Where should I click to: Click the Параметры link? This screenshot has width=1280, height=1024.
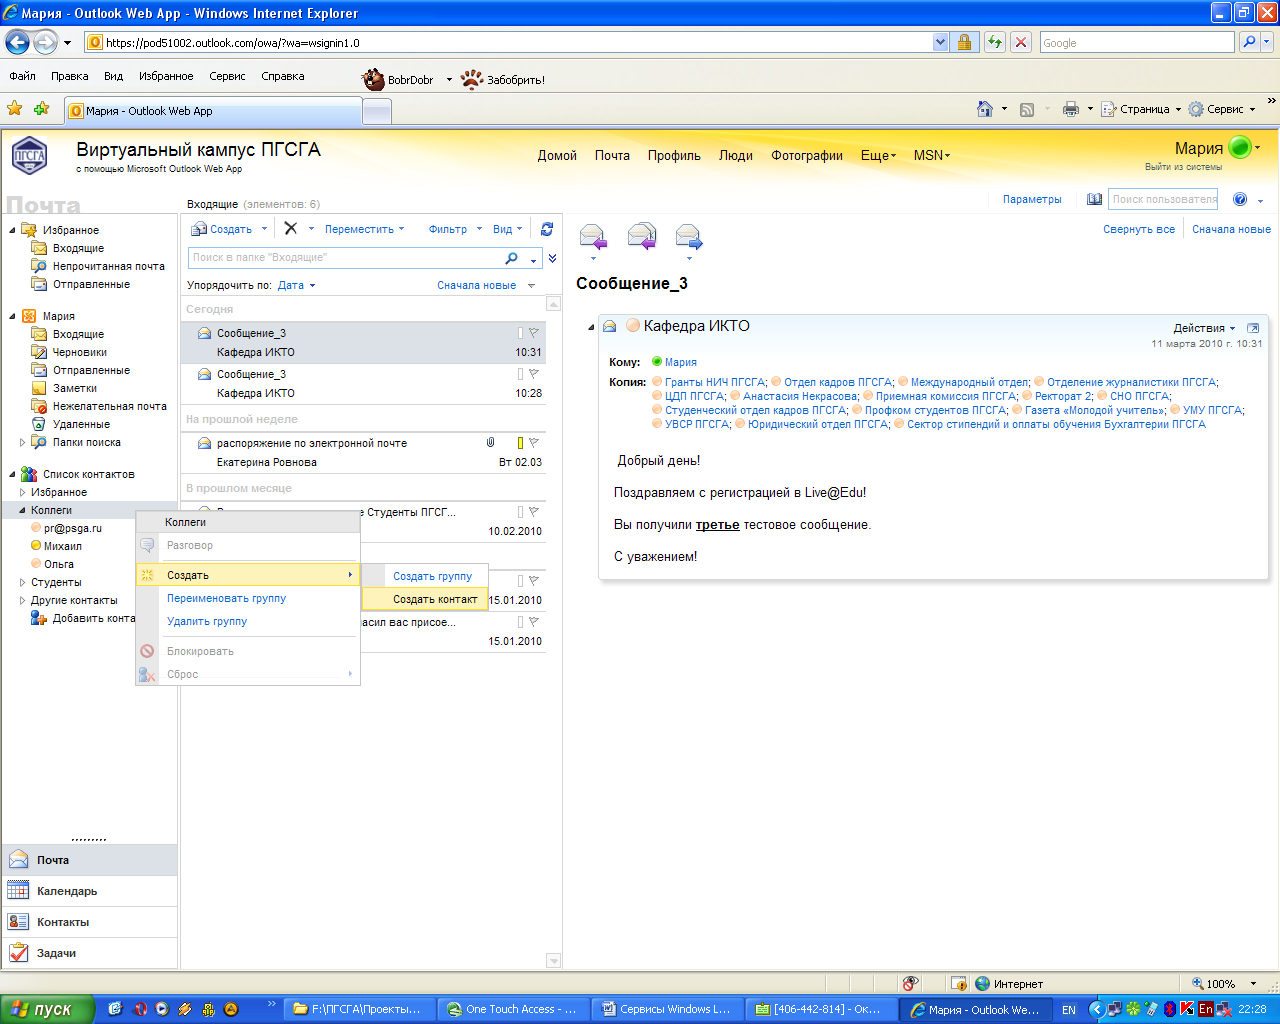tap(1032, 199)
